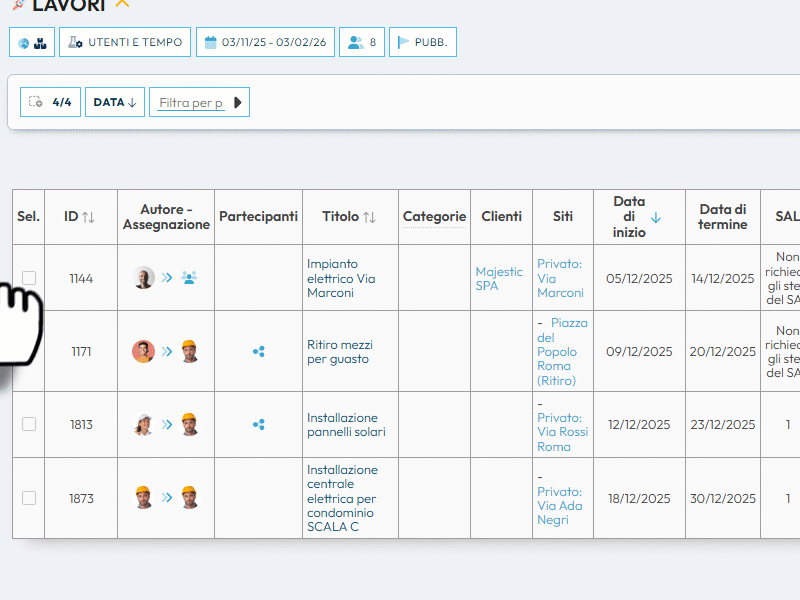Click the group assignee icon for job 1144
The image size is (800, 600).
tap(189, 278)
